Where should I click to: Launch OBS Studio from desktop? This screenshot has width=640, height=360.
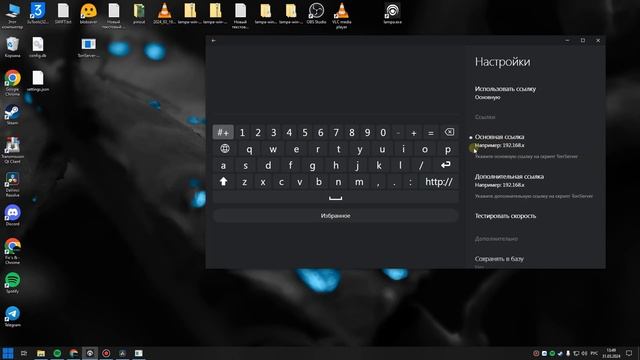coord(316,14)
